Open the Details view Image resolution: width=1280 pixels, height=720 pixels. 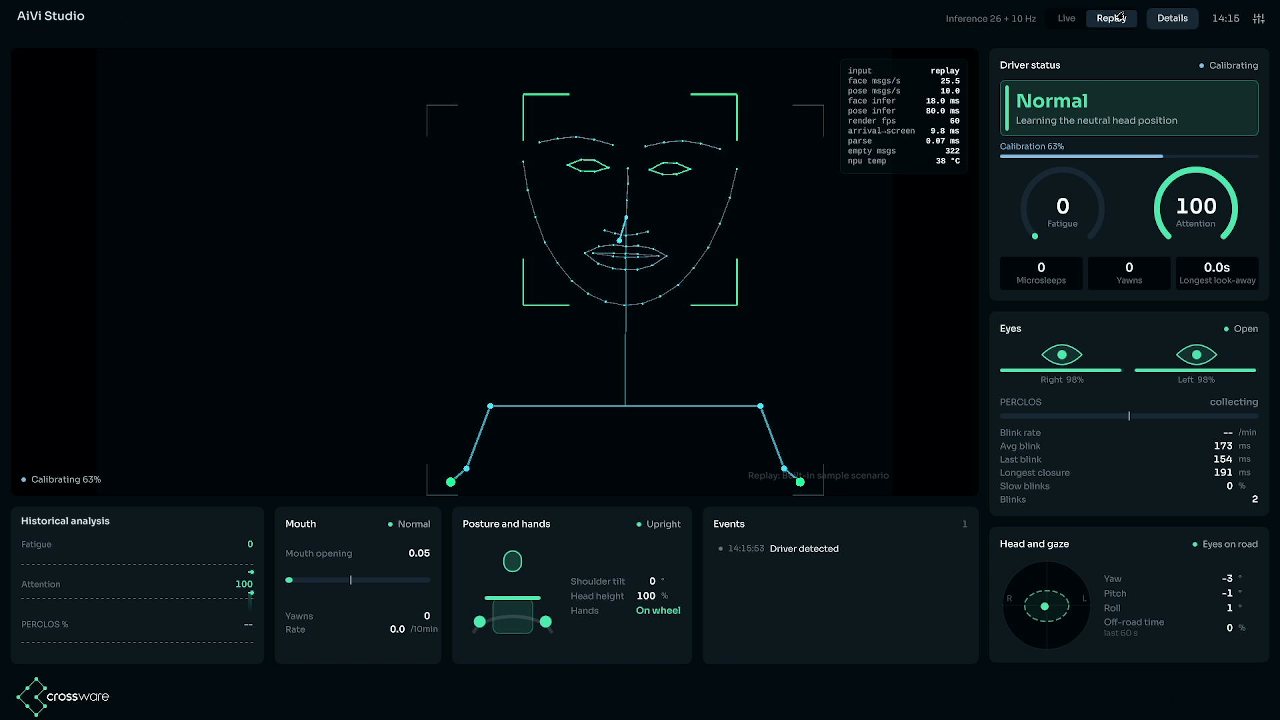point(1172,18)
